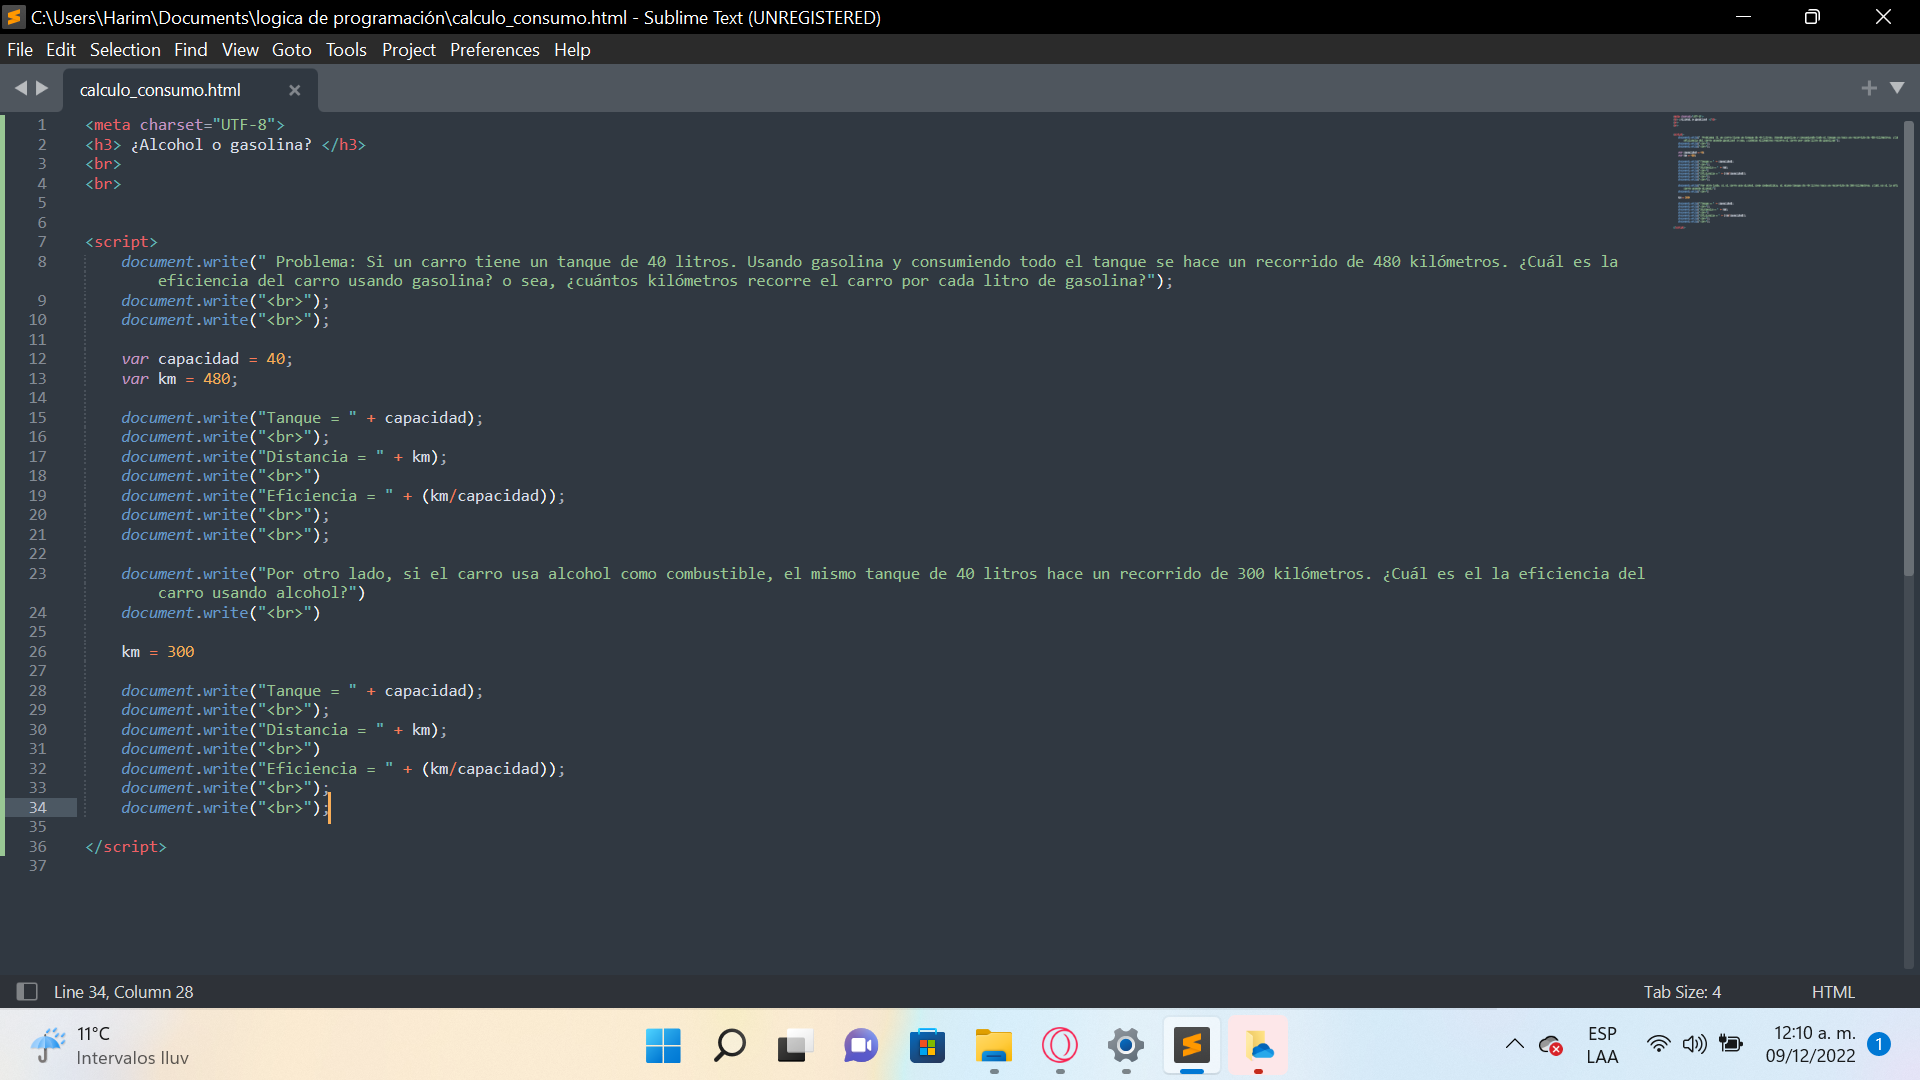
Task: Click the meta charset line
Action: click(185, 125)
